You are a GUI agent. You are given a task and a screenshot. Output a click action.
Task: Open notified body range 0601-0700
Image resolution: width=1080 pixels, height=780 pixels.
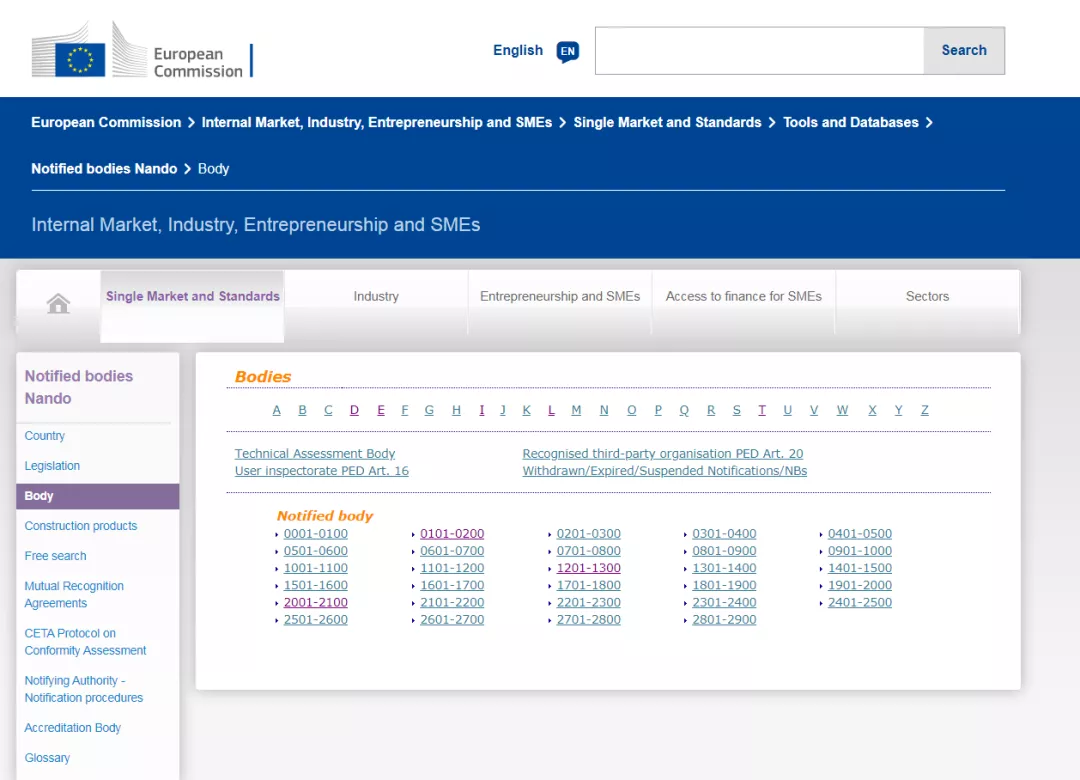pyautogui.click(x=452, y=551)
